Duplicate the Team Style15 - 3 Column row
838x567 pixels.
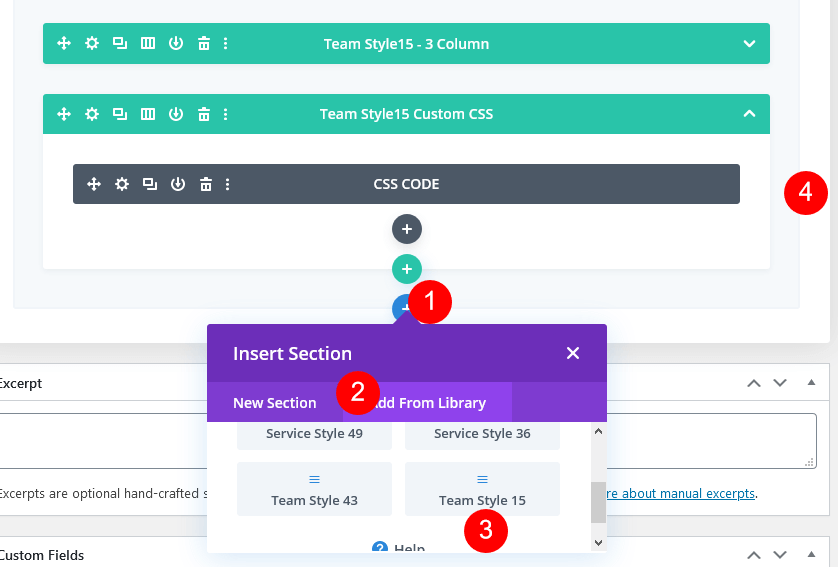pos(120,43)
